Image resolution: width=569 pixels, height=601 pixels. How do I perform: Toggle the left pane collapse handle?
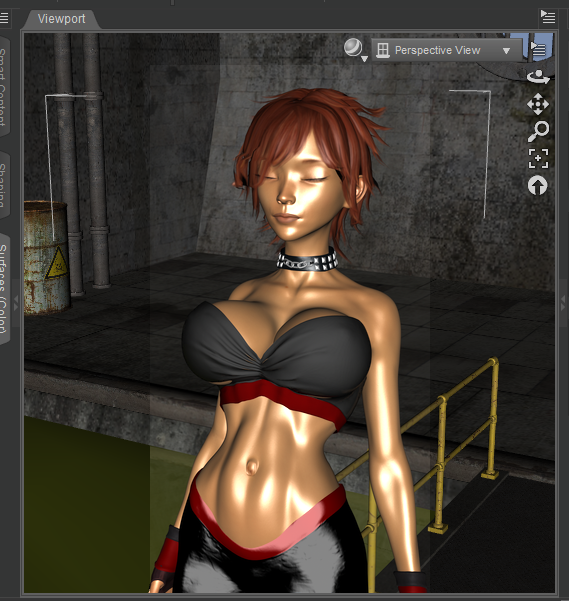pos(15,303)
